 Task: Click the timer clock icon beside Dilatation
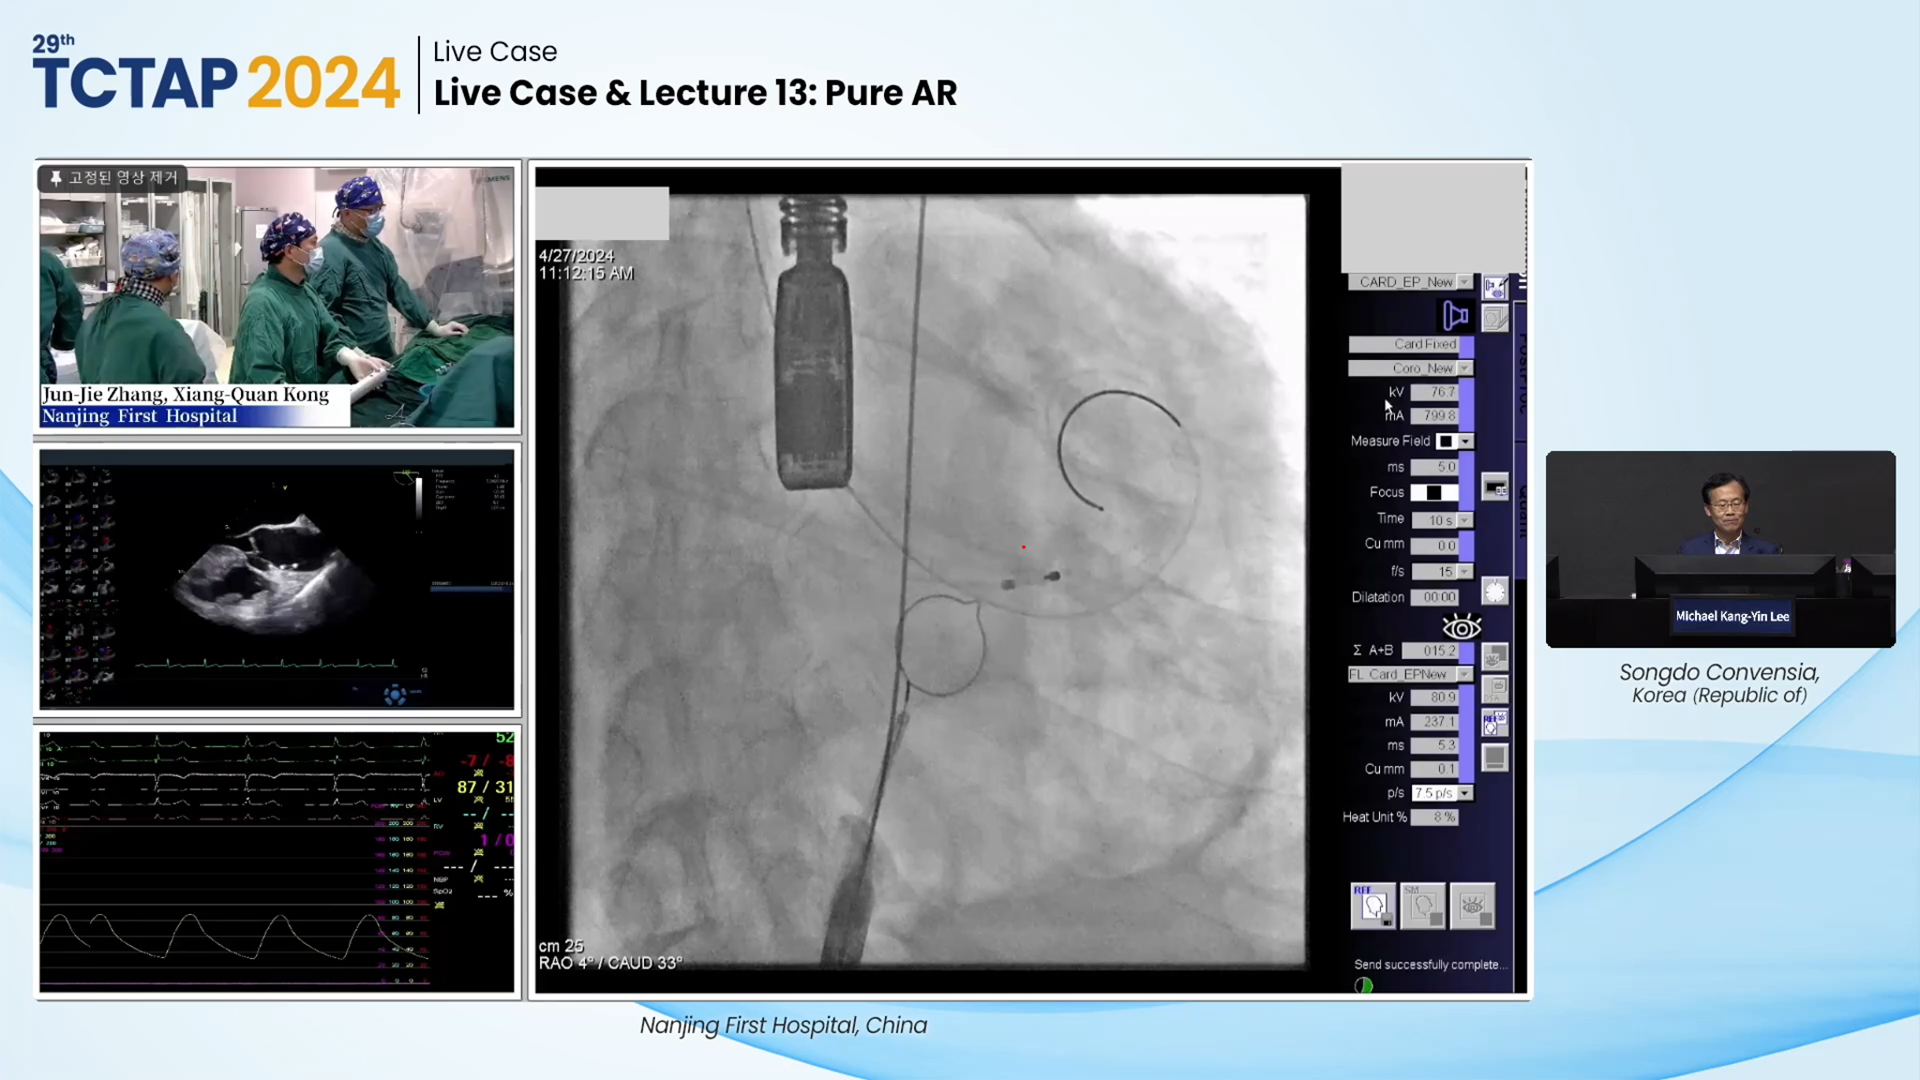pyautogui.click(x=1494, y=592)
